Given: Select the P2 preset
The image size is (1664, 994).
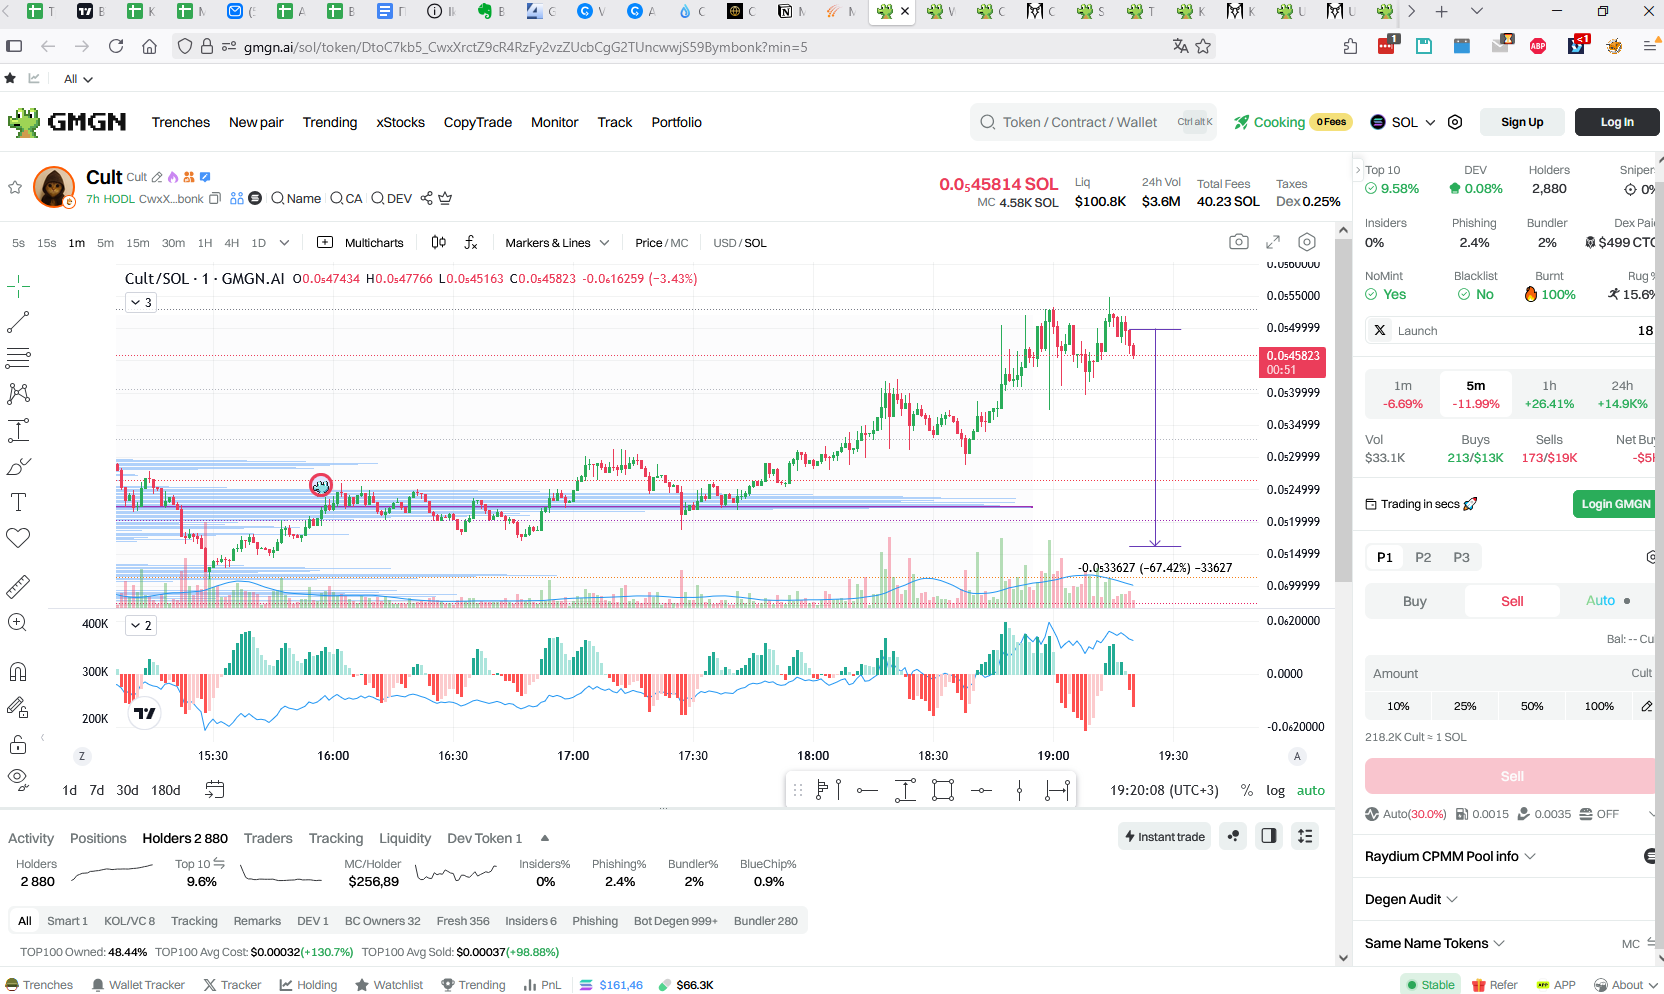Looking at the screenshot, I should pos(1423,557).
